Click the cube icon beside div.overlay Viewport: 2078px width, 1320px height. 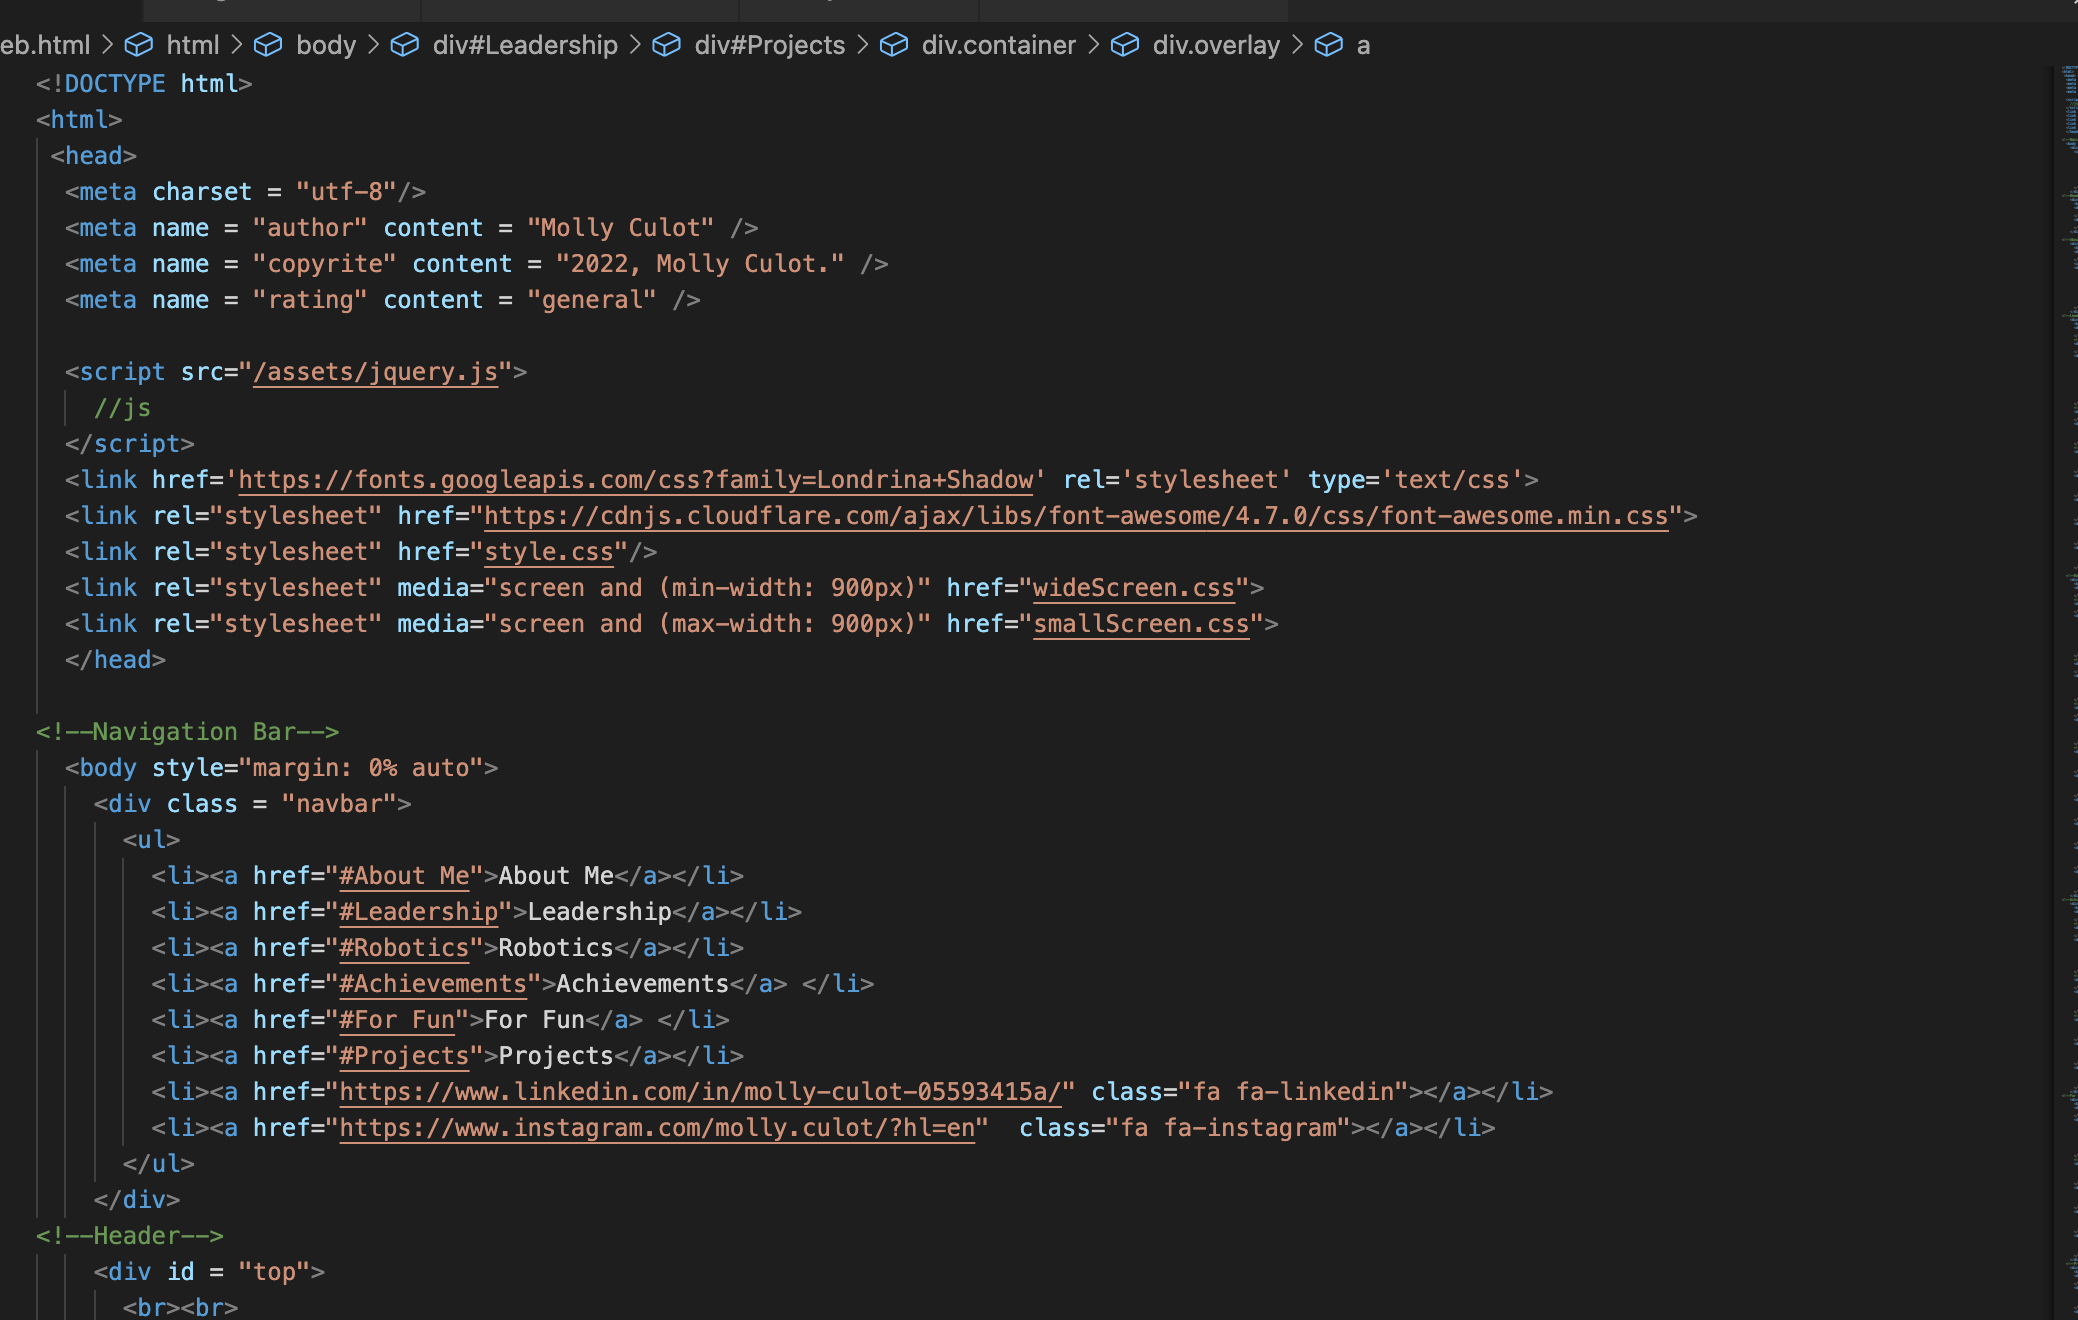(1125, 45)
